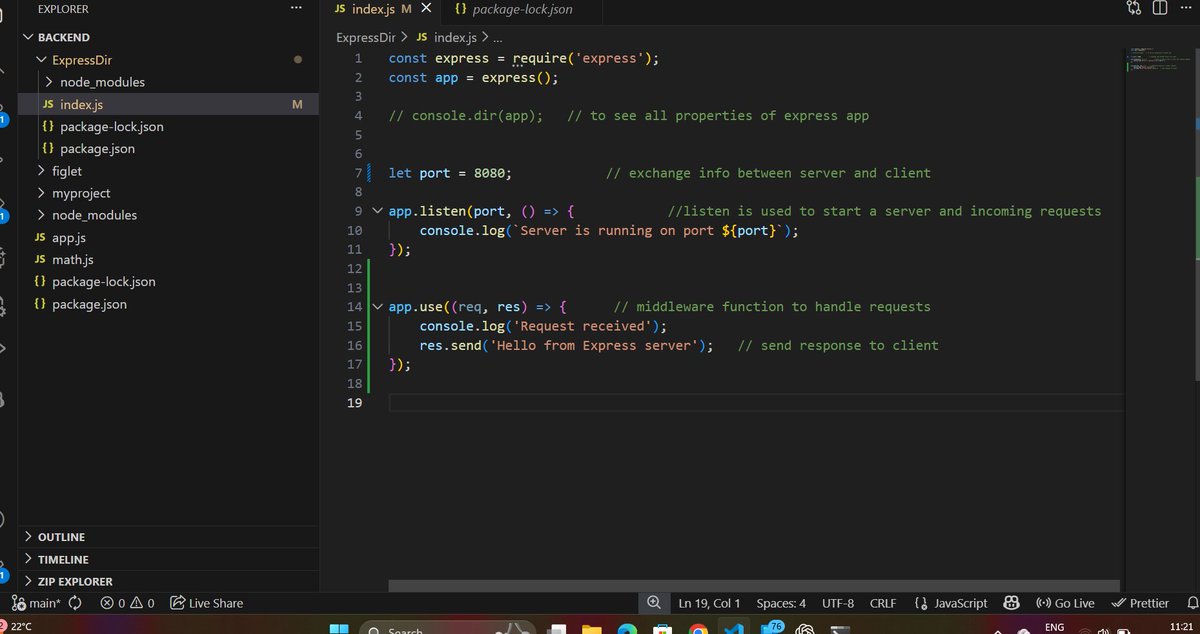Change line ending by clicking CRLF
Image resolution: width=1200 pixels, height=634 pixels.
click(x=883, y=603)
